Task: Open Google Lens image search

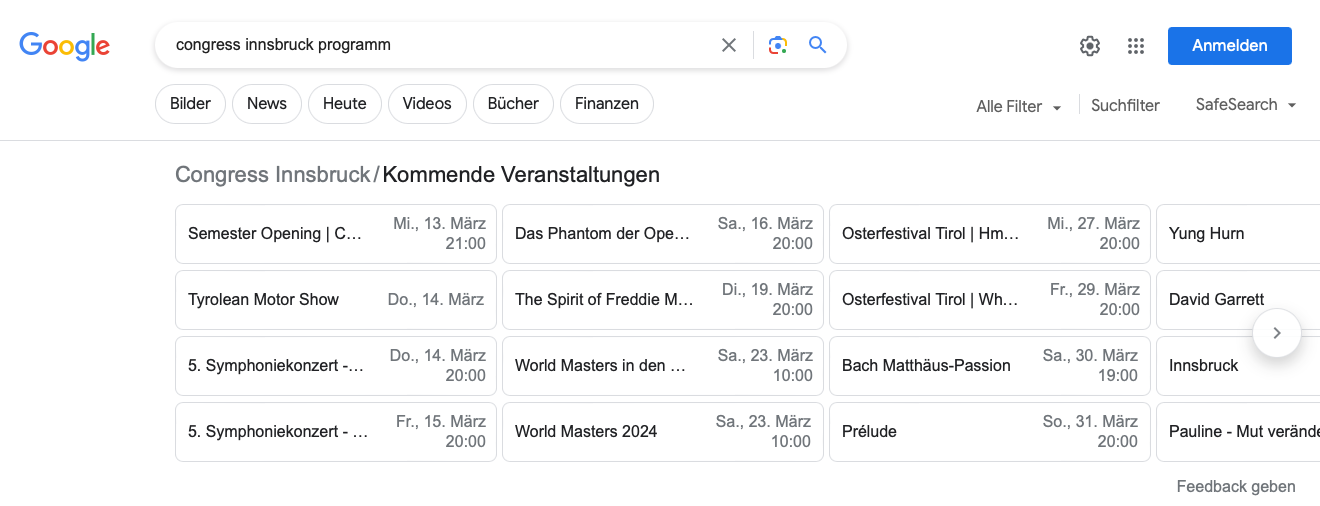Action: coord(778,45)
